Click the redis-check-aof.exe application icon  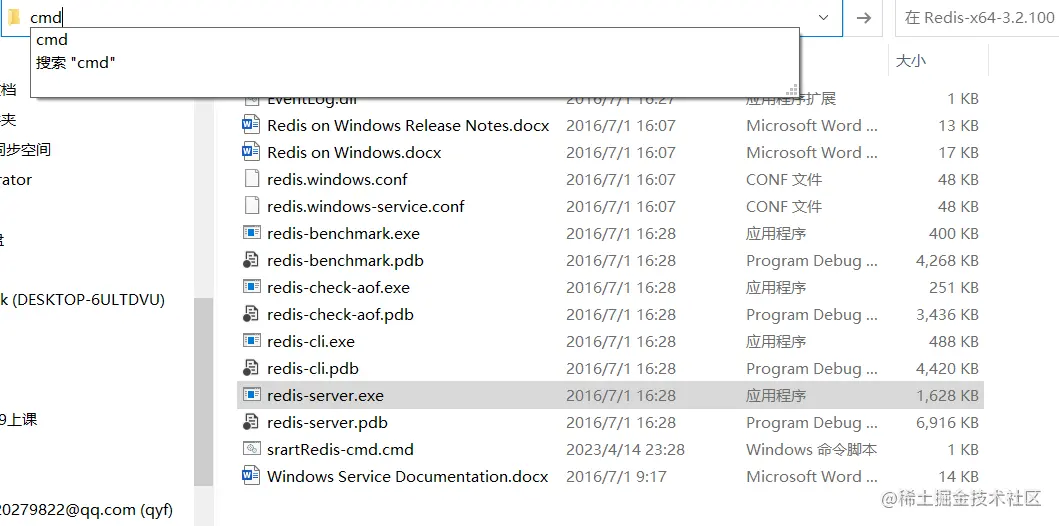pos(251,287)
